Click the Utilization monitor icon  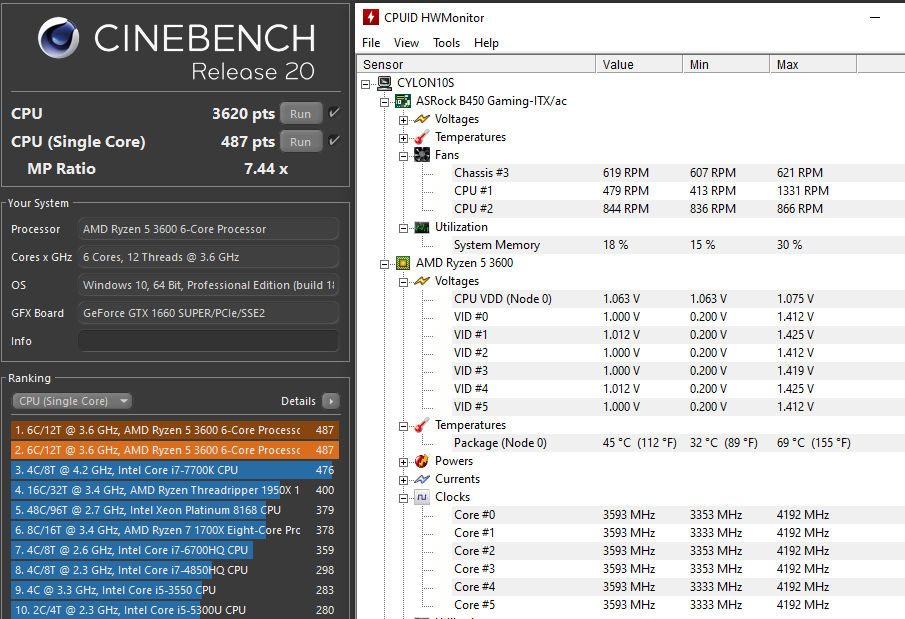[422, 227]
